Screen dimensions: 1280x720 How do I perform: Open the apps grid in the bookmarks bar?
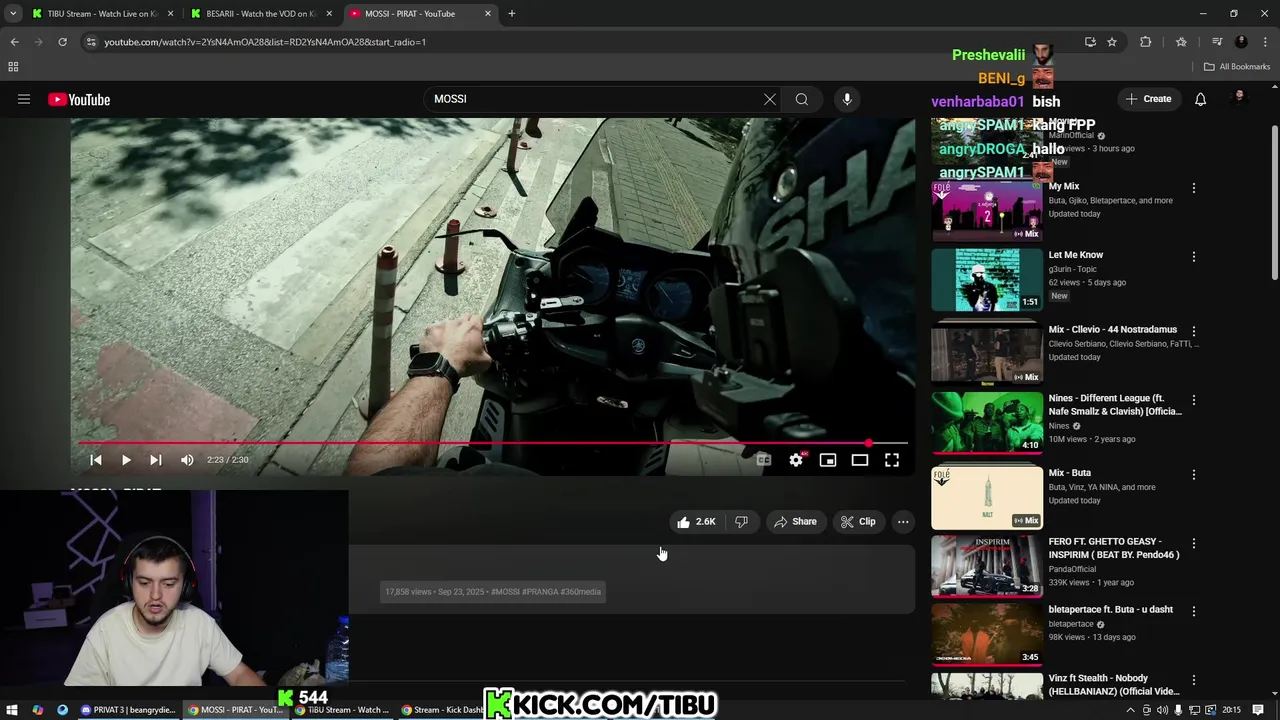[13, 67]
